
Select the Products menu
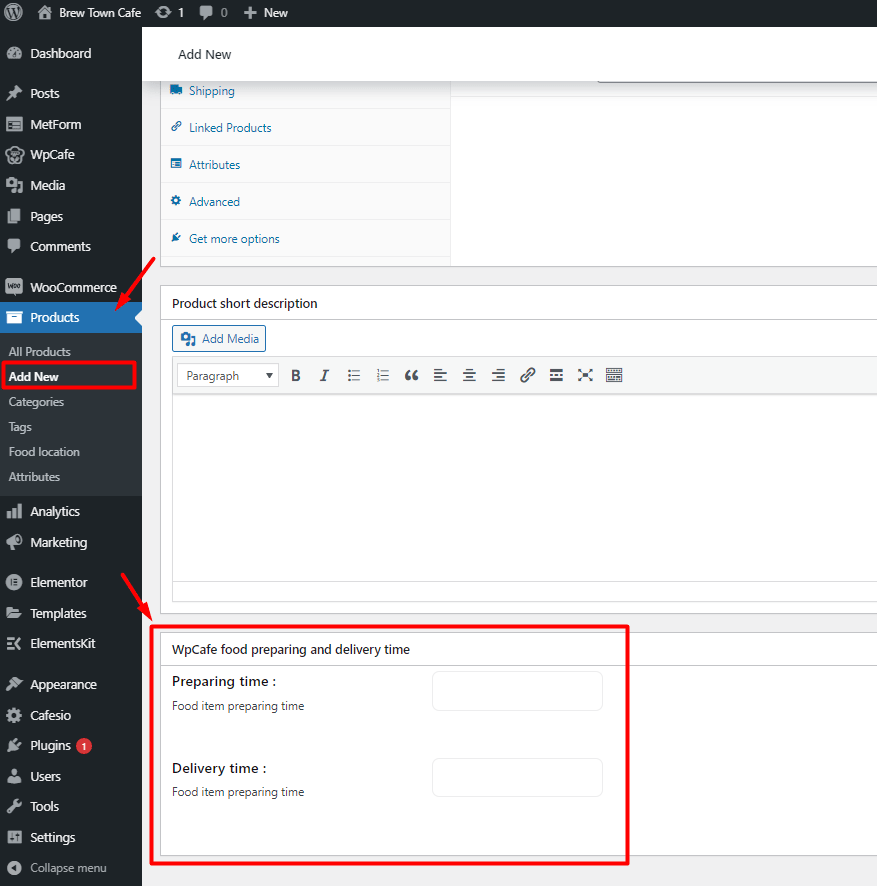pyautogui.click(x=71, y=318)
